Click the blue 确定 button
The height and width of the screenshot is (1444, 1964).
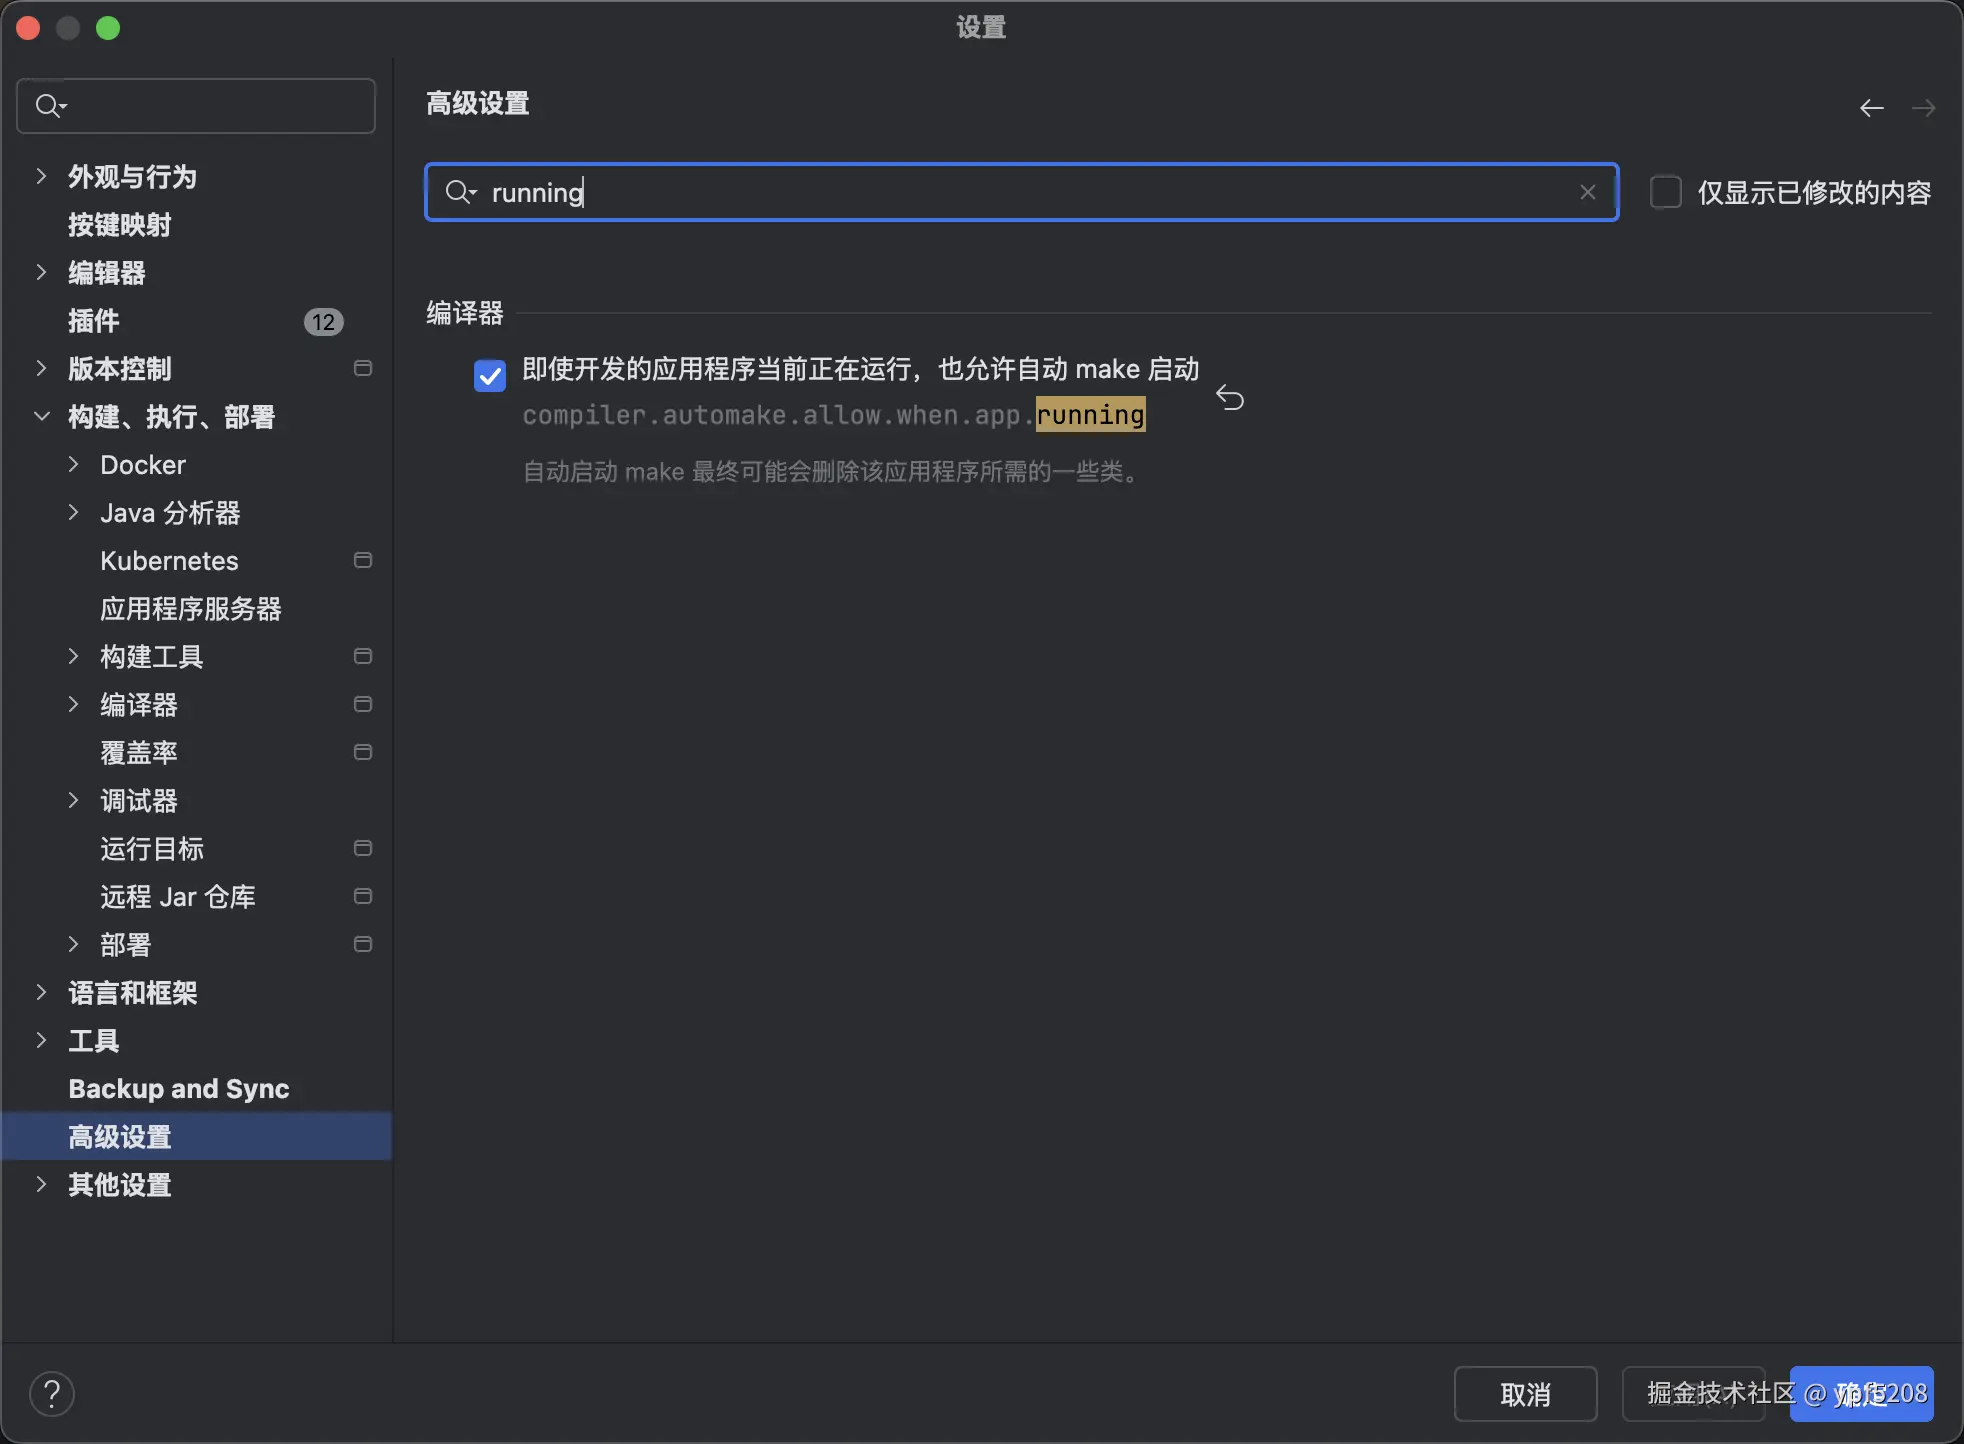tap(1861, 1393)
